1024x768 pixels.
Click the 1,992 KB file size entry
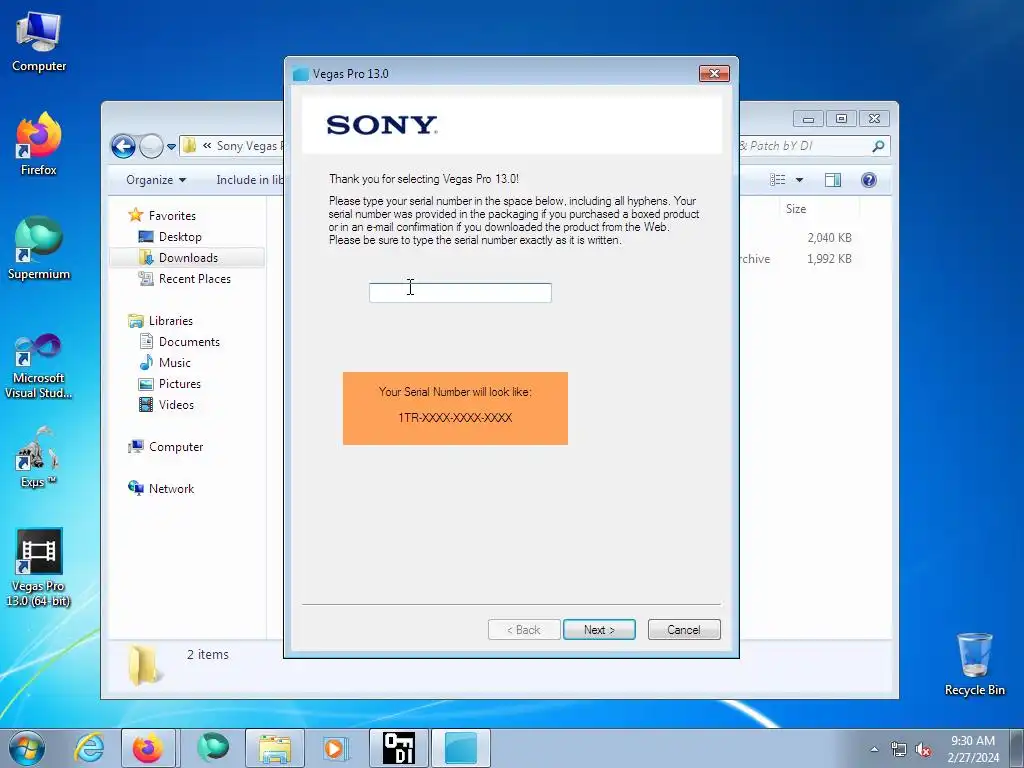[x=829, y=259]
